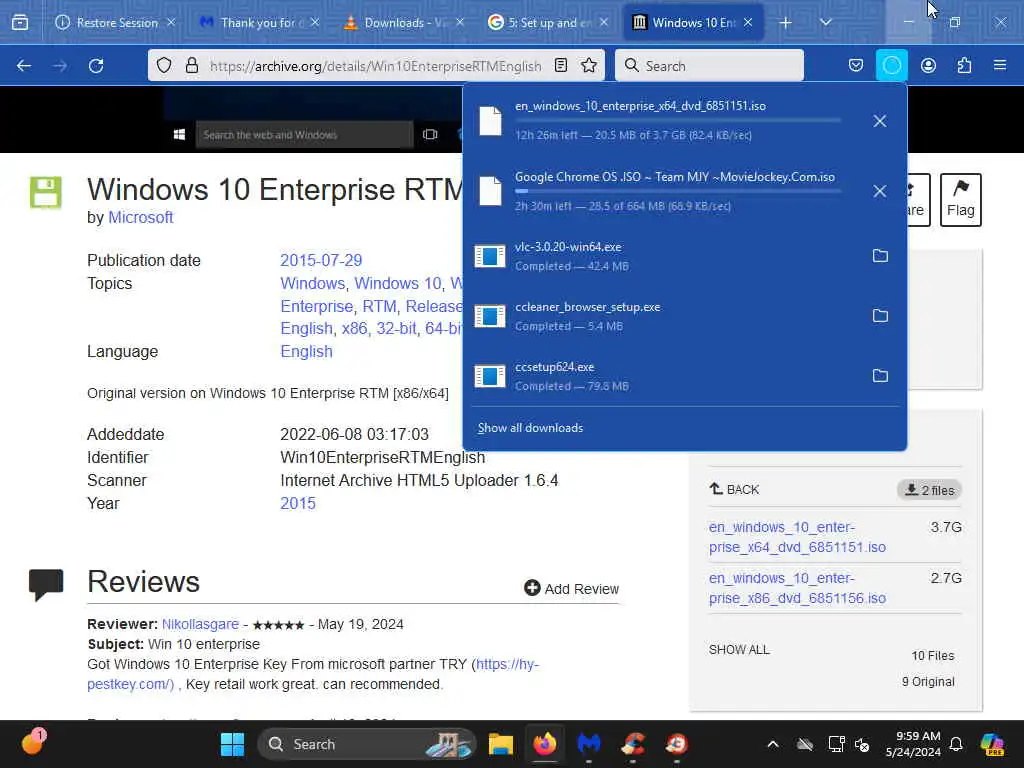
Task: Show vlc-3.0.20-win64.exe in folder
Action: tap(880, 256)
